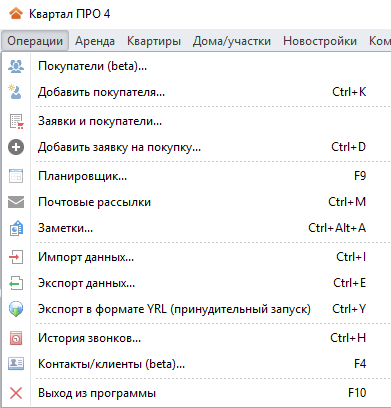Screen dimensions: 391x408
Task: Click the История звонков phone icon
Action: pyautogui.click(x=16, y=338)
